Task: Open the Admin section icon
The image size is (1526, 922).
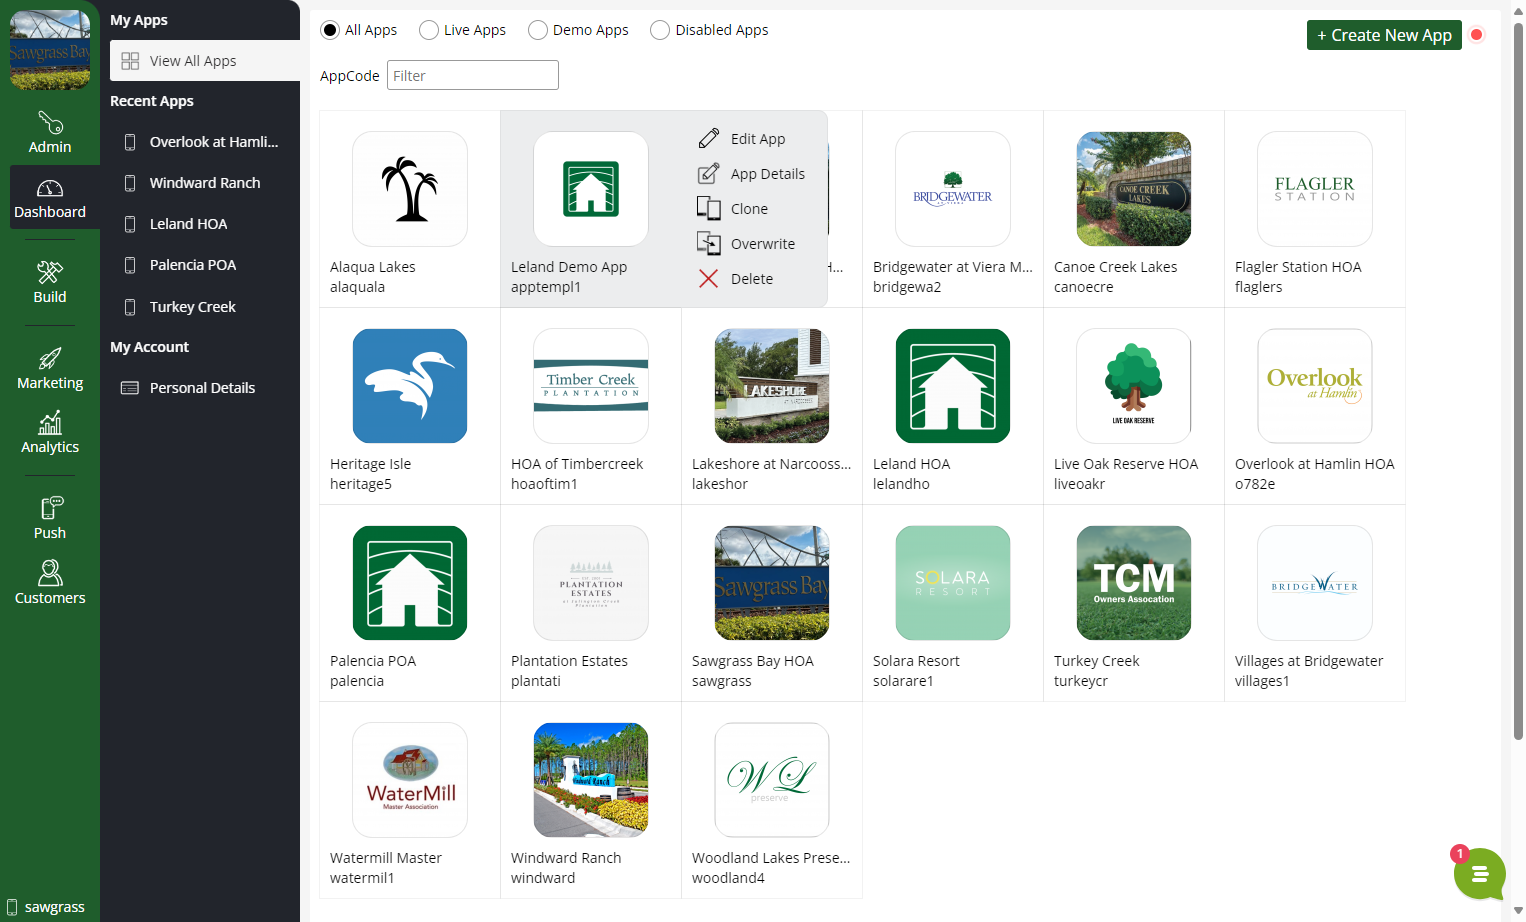Action: pos(50,123)
